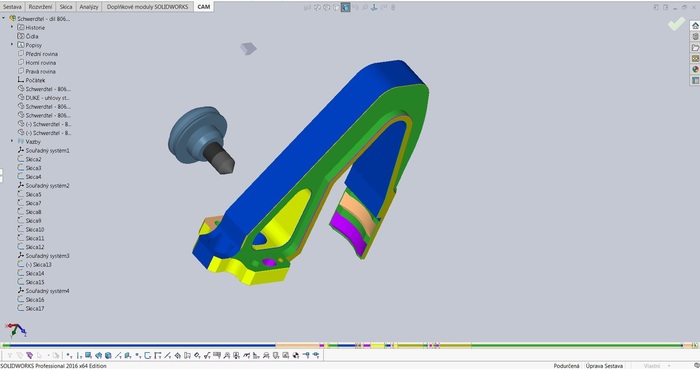Viewport: 700px width, 369px height.
Task: Click the Úprava Sestava status label
Action: [x=604, y=366]
